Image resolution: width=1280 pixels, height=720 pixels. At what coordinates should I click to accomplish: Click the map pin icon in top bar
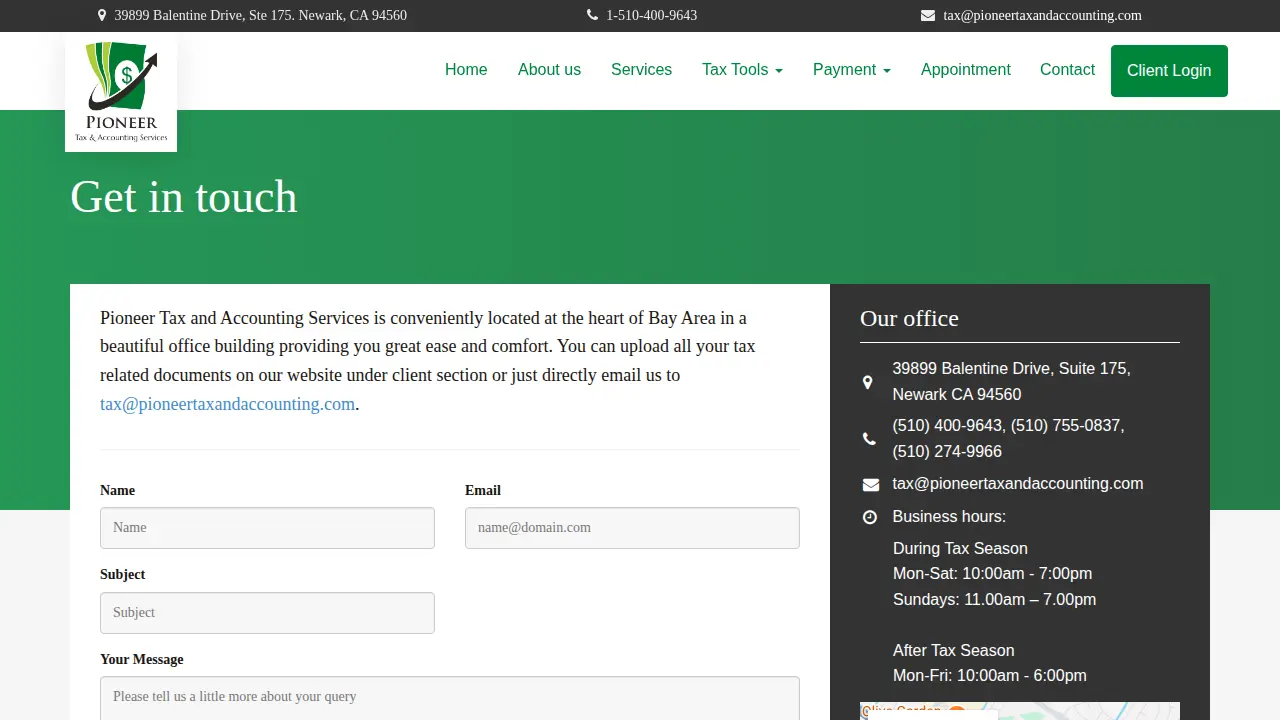pyautogui.click(x=102, y=16)
